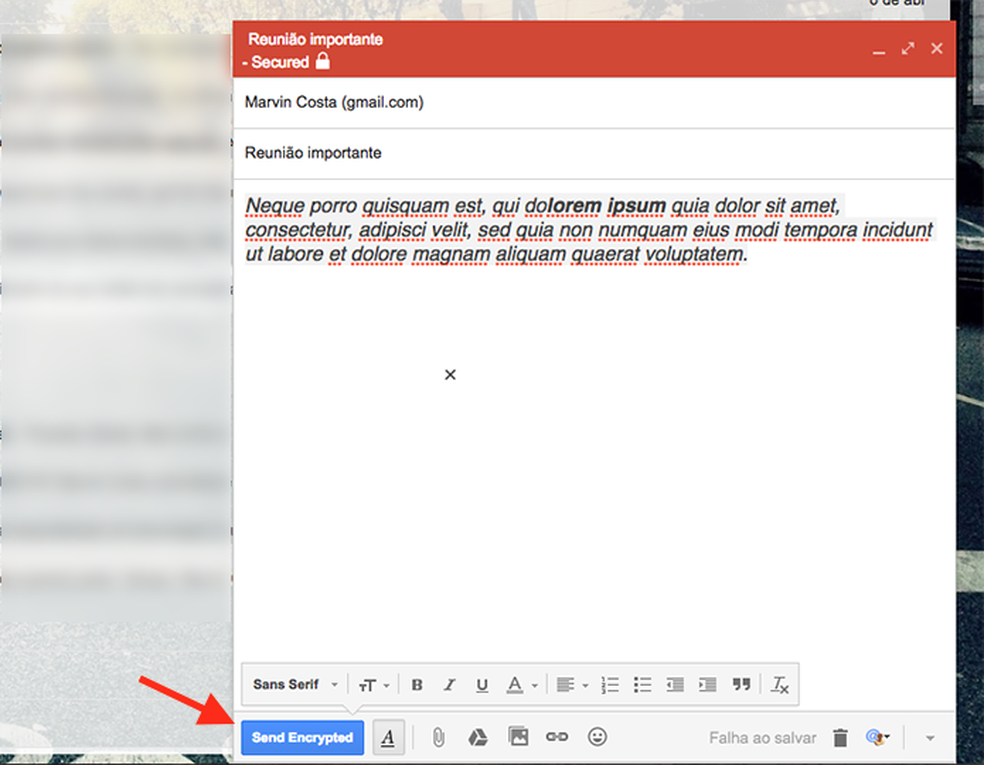Click the Reunião importante subject field
Viewport: 984px width, 765px height.
[x=400, y=153]
